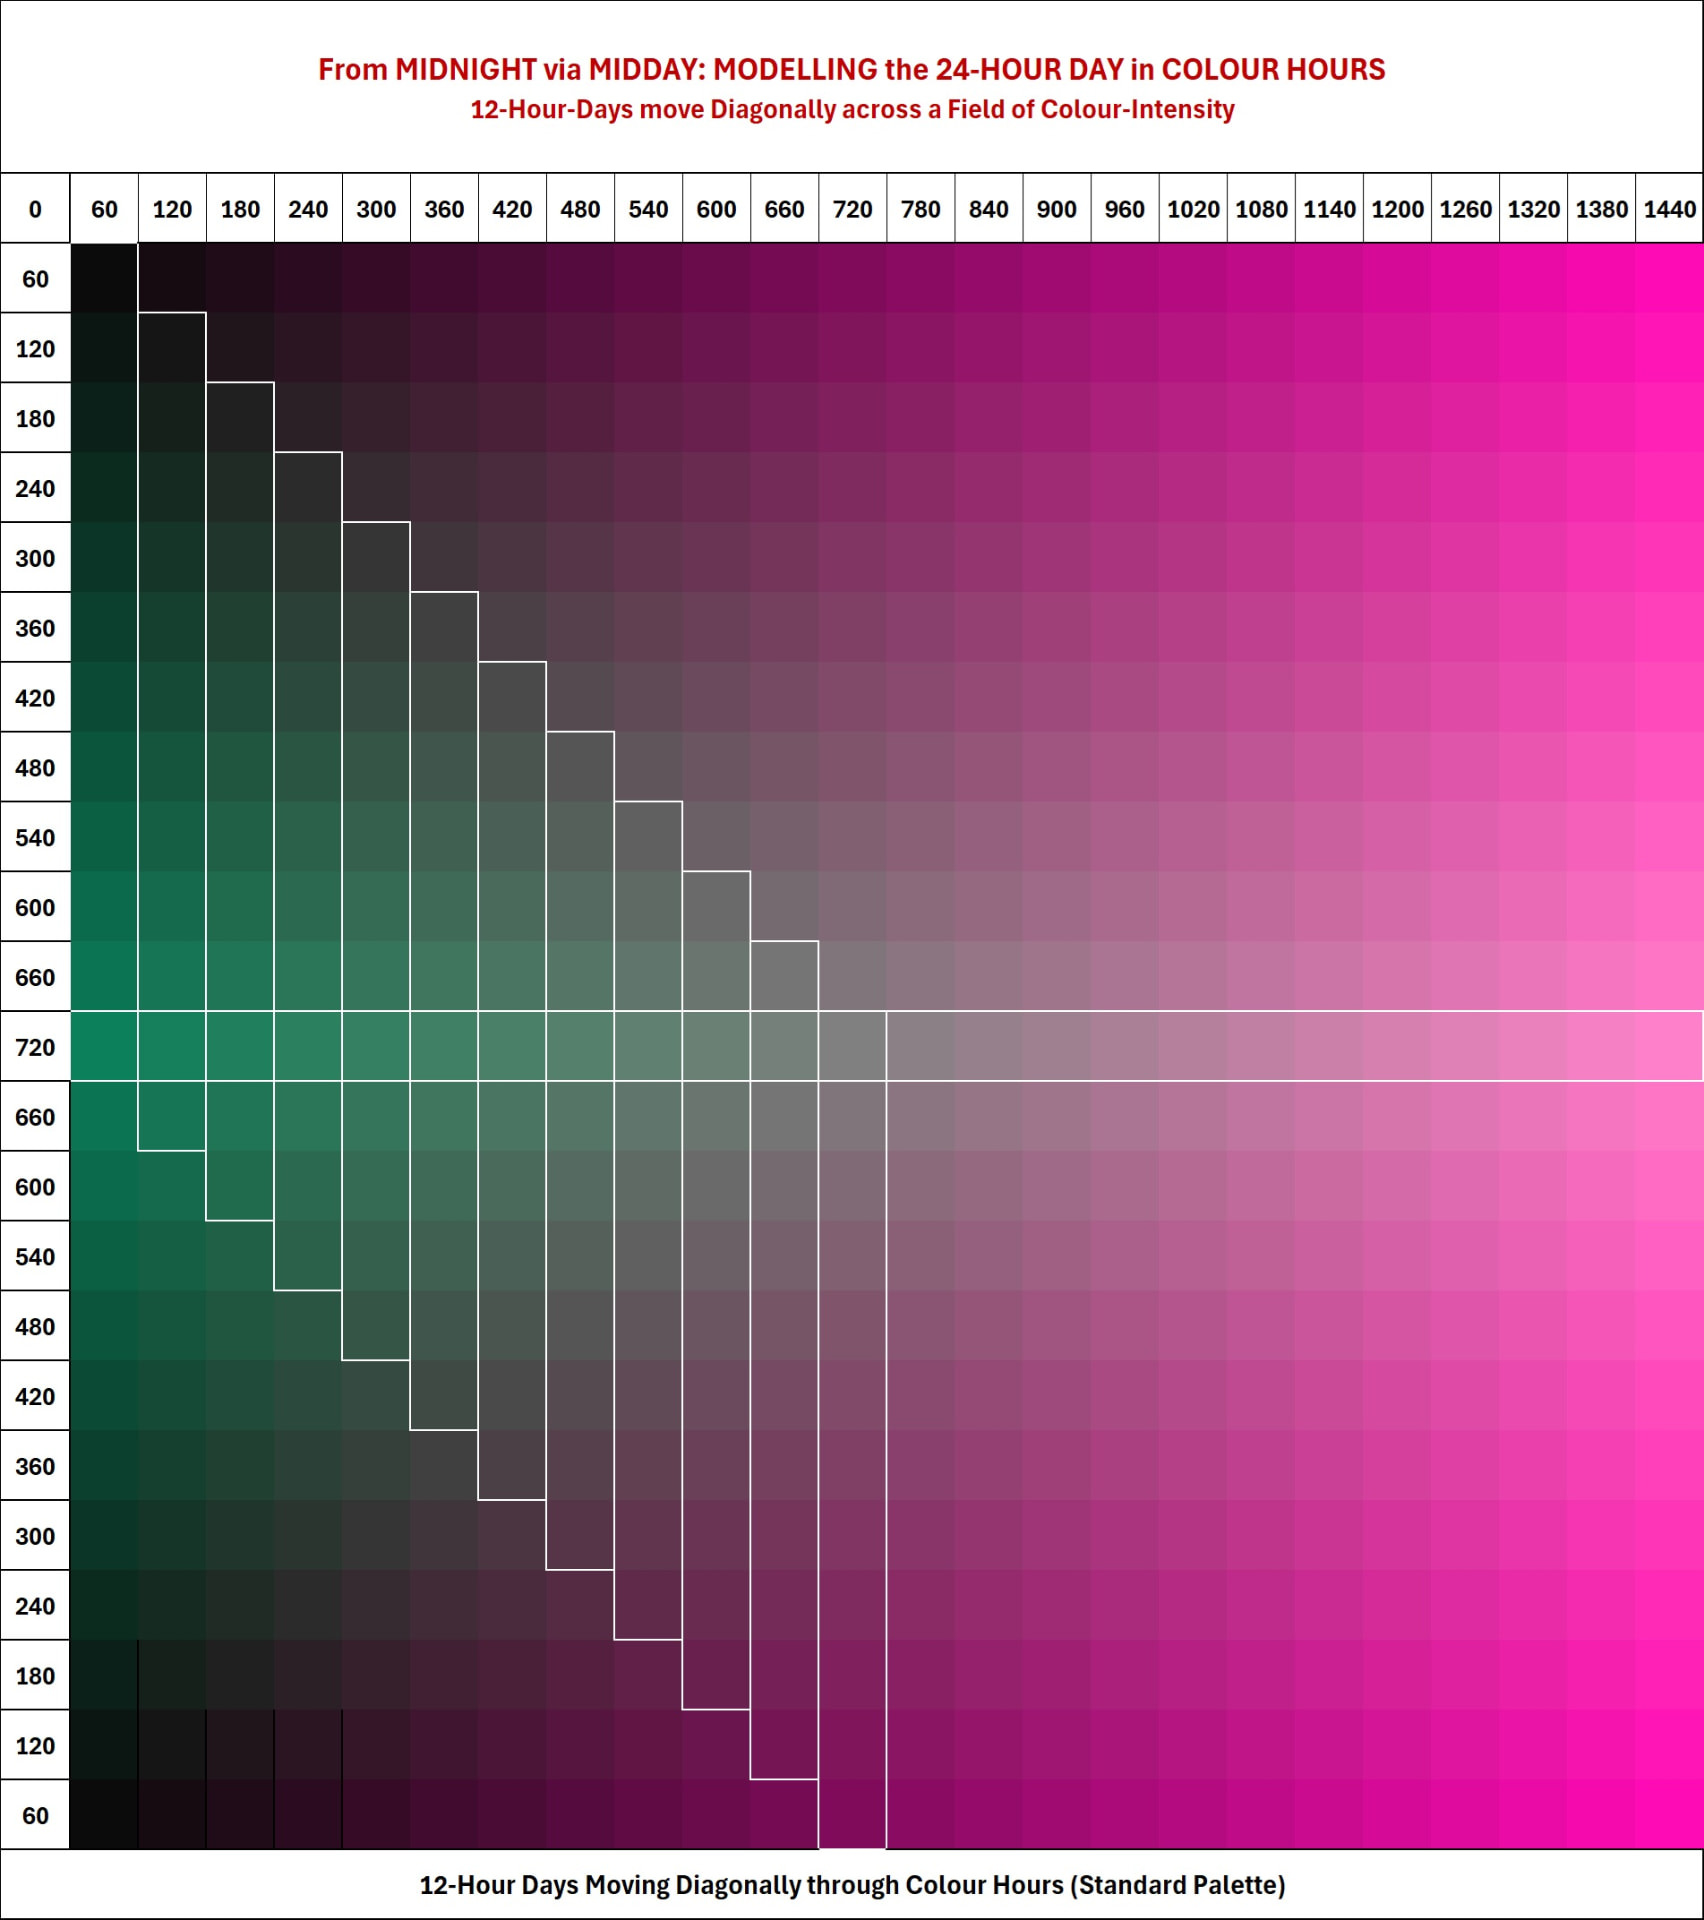Click the 720 midday label in the row-label column
1704x1920 pixels.
point(35,1047)
